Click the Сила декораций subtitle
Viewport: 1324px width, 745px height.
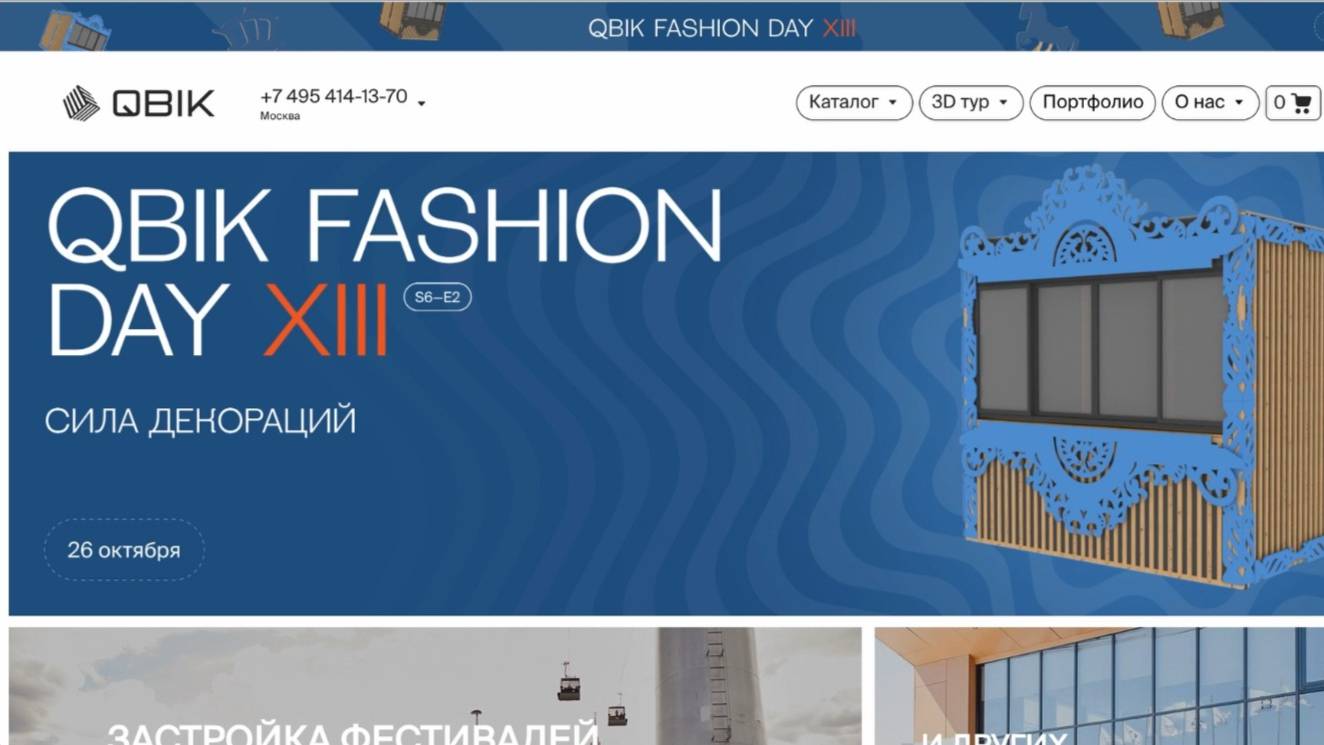pyautogui.click(x=200, y=421)
